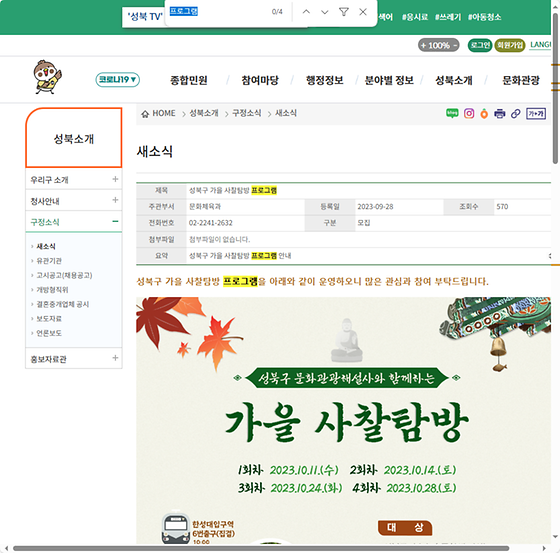
Task: Share page via Naver blog icon
Action: coord(452,113)
